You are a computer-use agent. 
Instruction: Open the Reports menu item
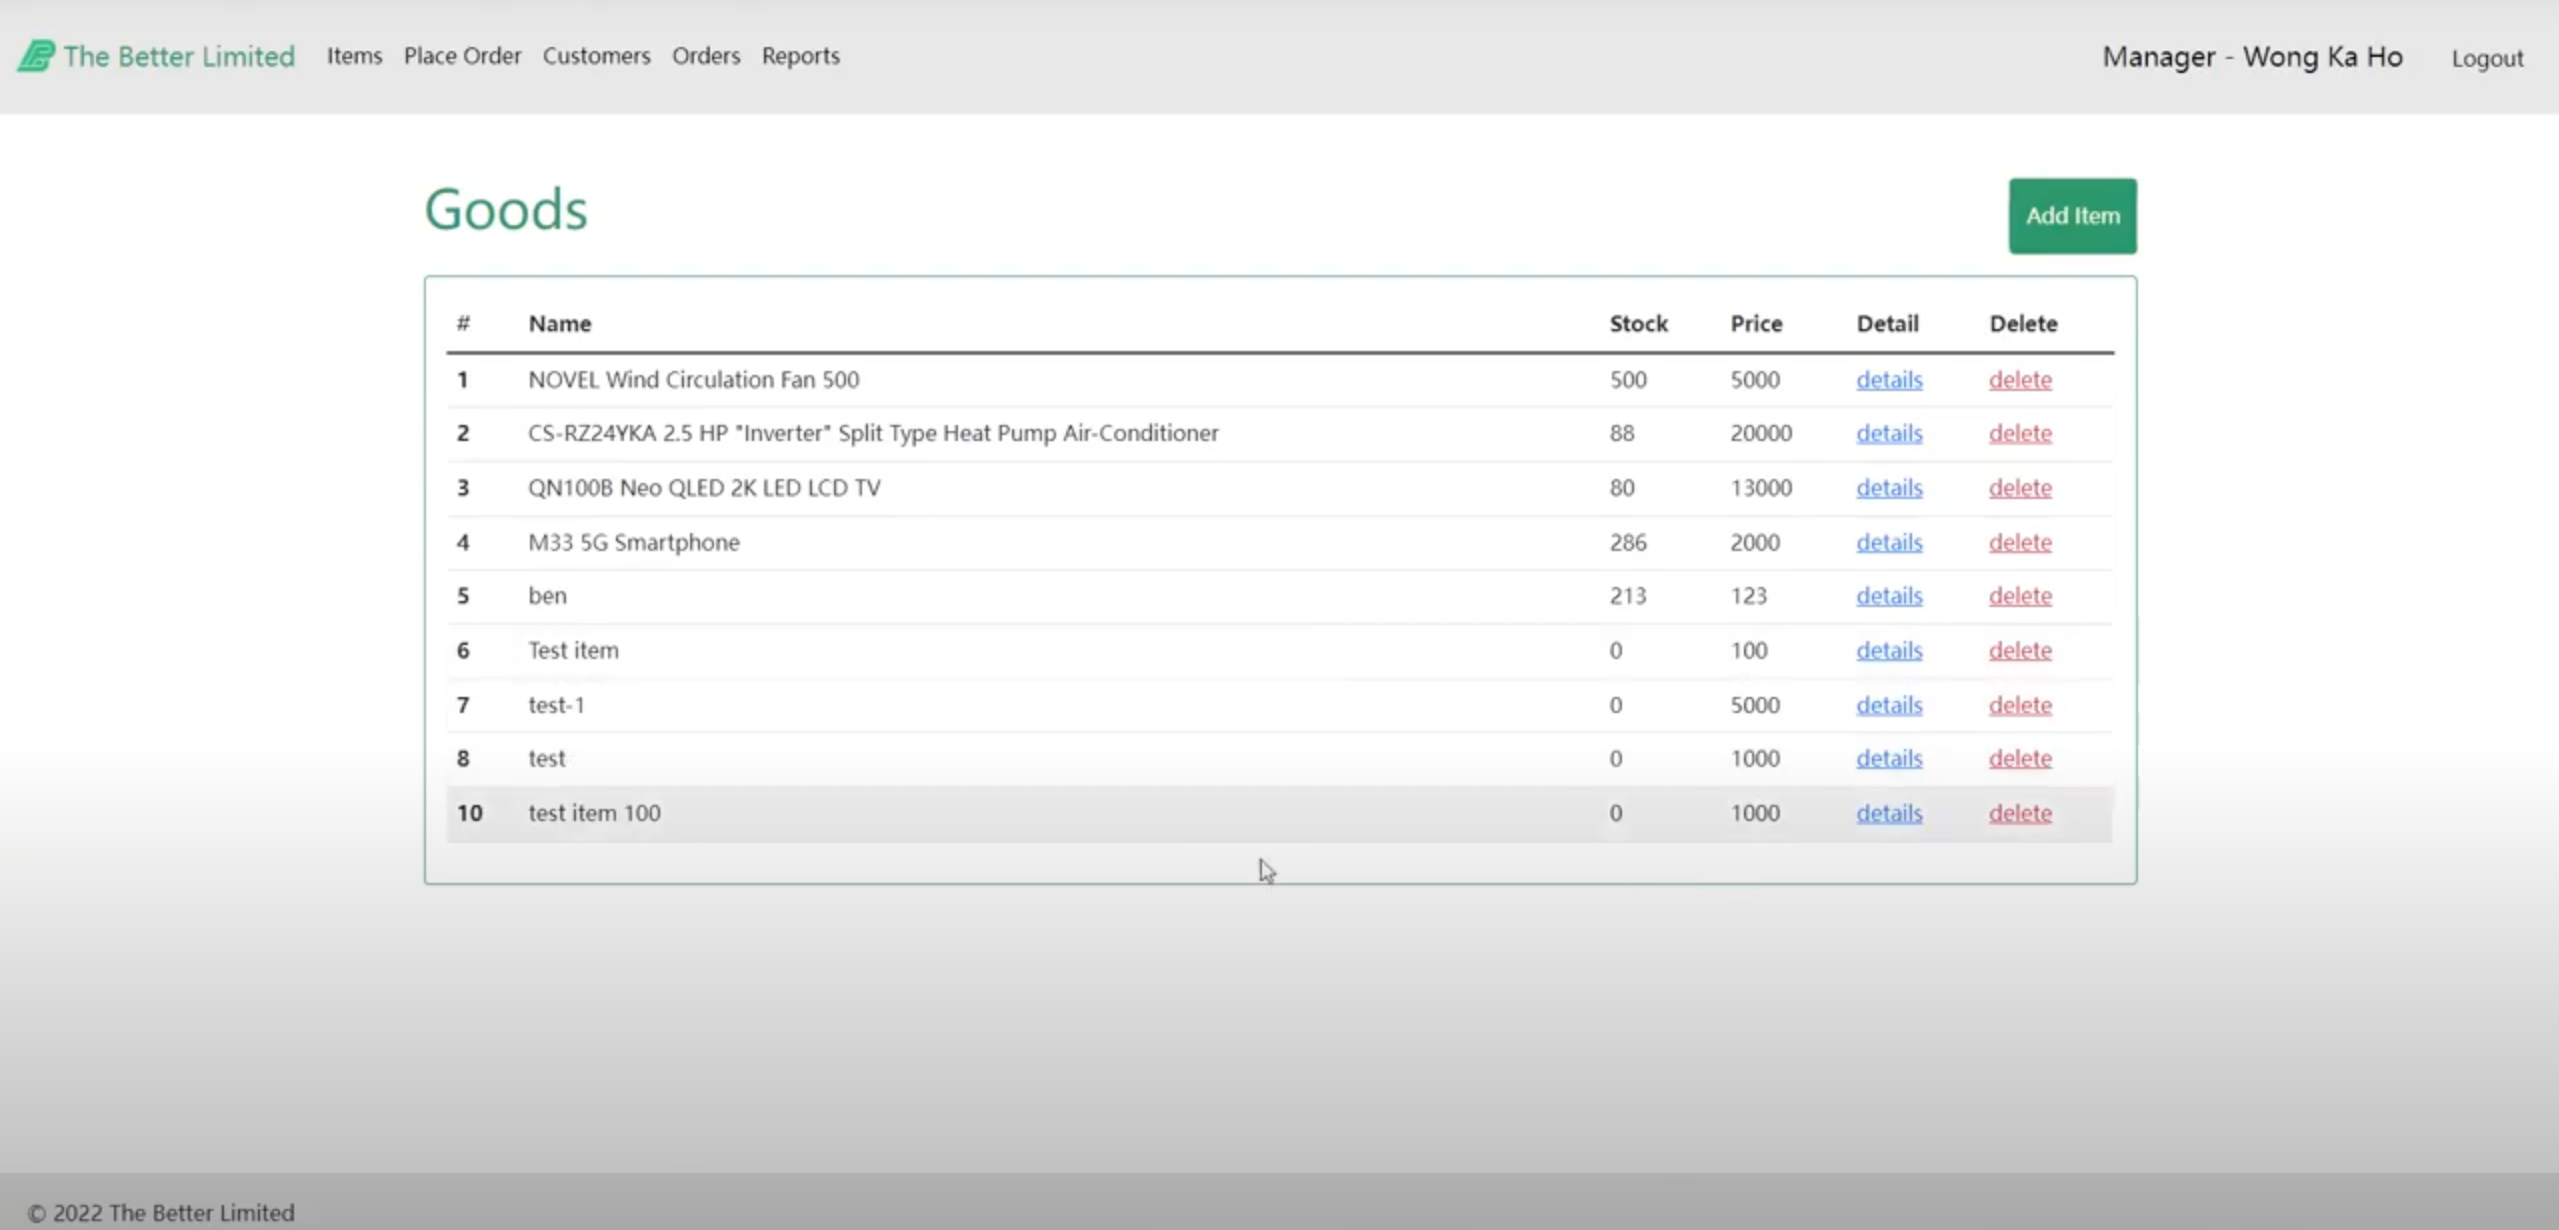point(800,56)
